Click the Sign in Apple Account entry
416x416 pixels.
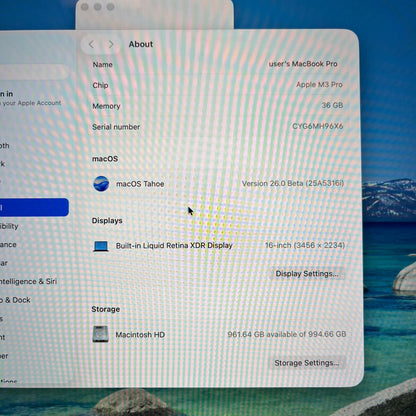31,98
